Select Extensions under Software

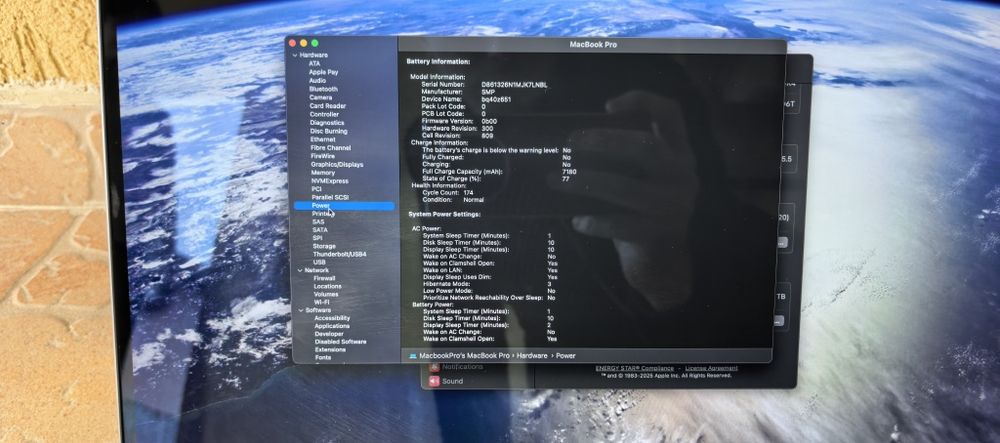click(330, 350)
